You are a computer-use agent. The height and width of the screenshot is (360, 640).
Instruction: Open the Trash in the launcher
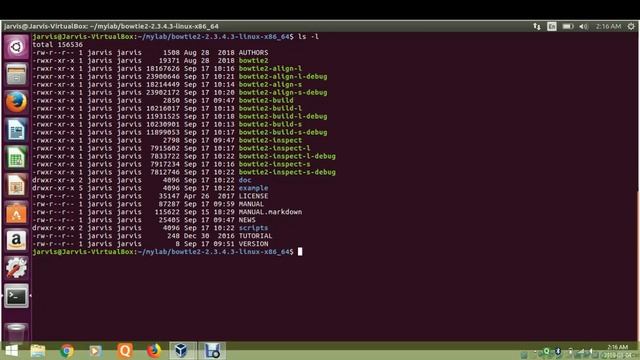[x=16, y=332]
